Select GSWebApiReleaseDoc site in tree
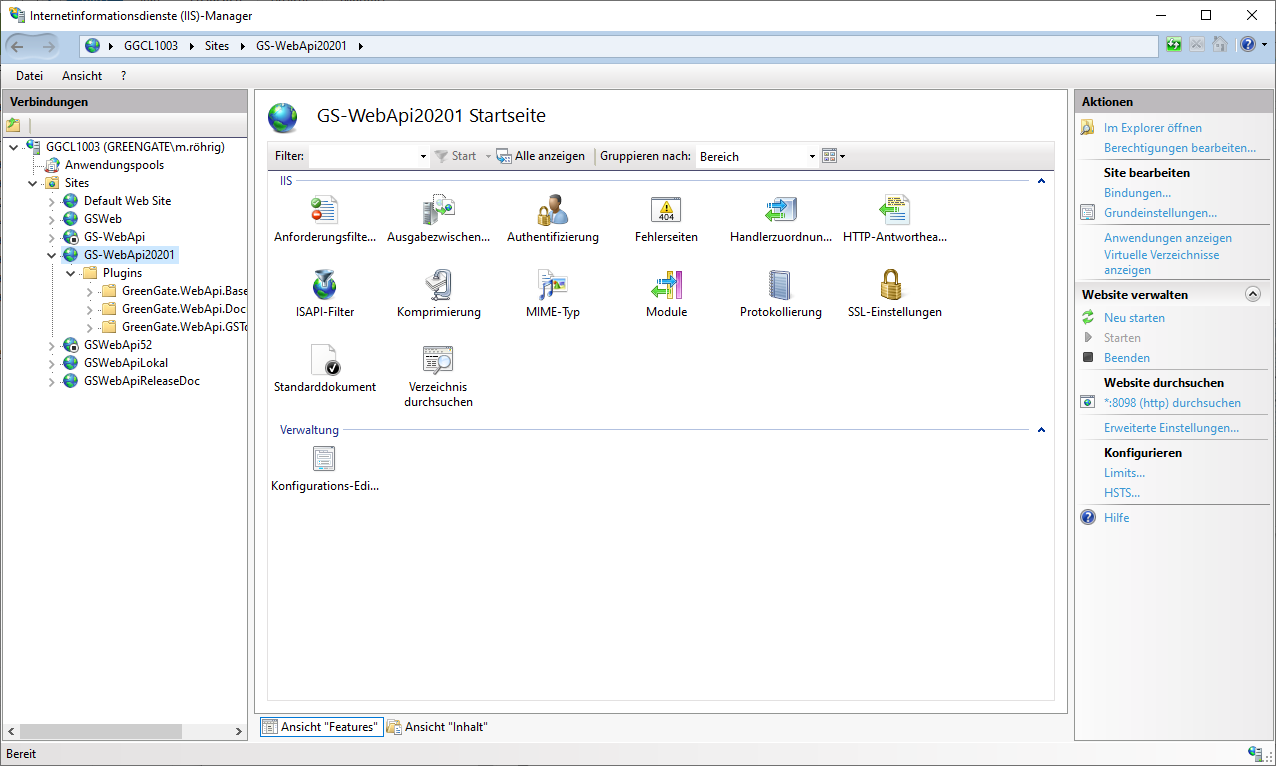The width and height of the screenshot is (1276, 766). click(141, 381)
